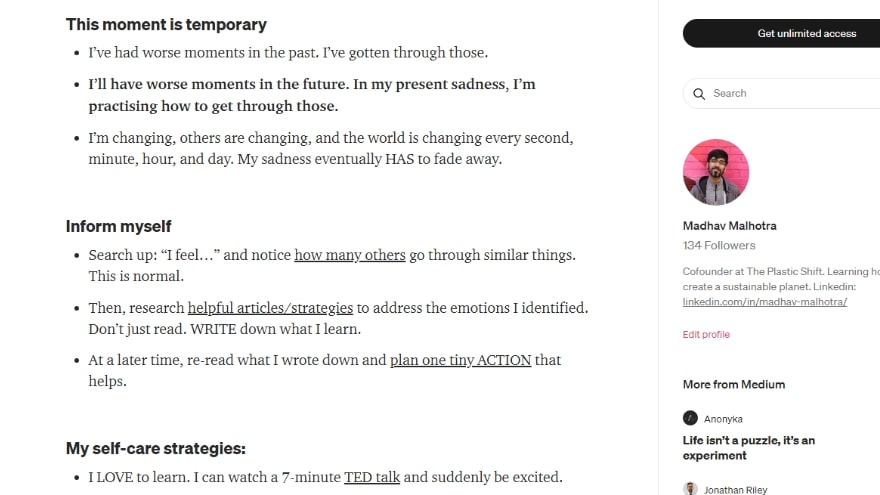Click the Edit profile link

click(706, 334)
